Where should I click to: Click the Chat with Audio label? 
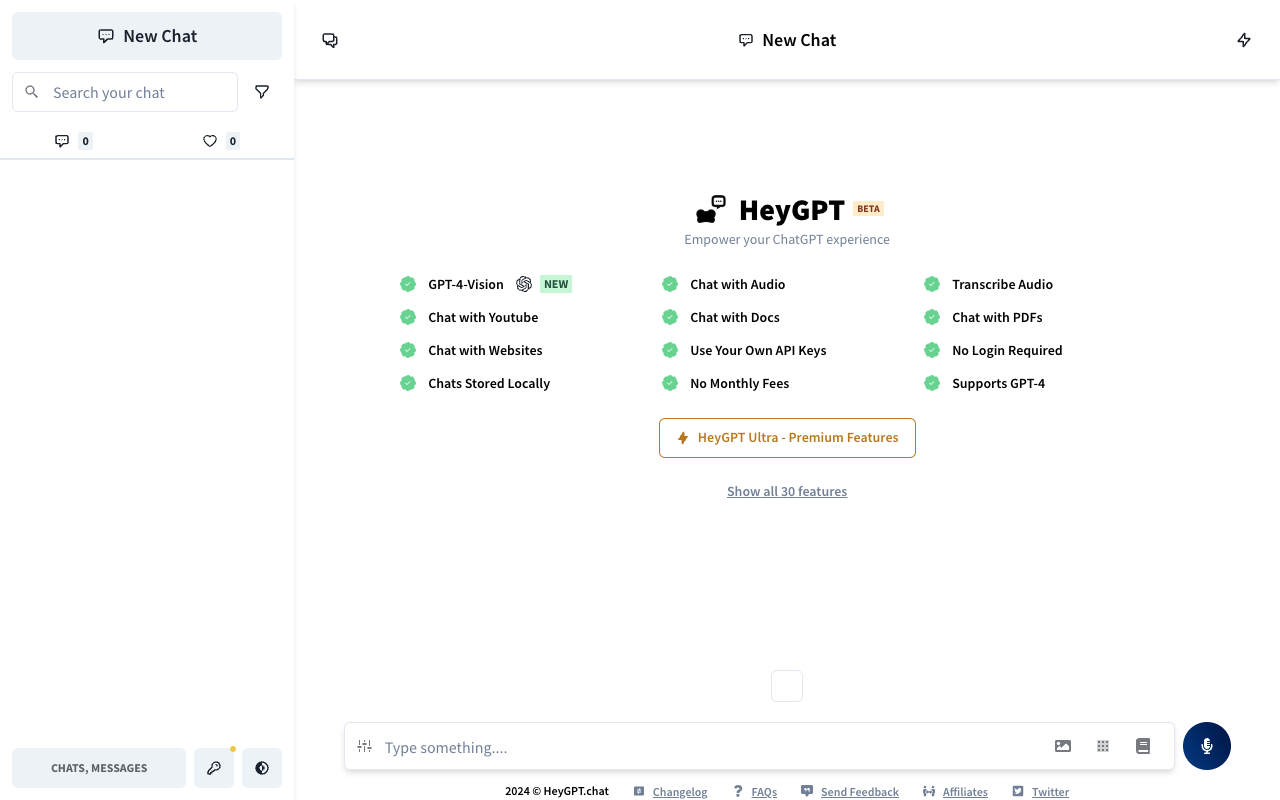[x=738, y=284]
